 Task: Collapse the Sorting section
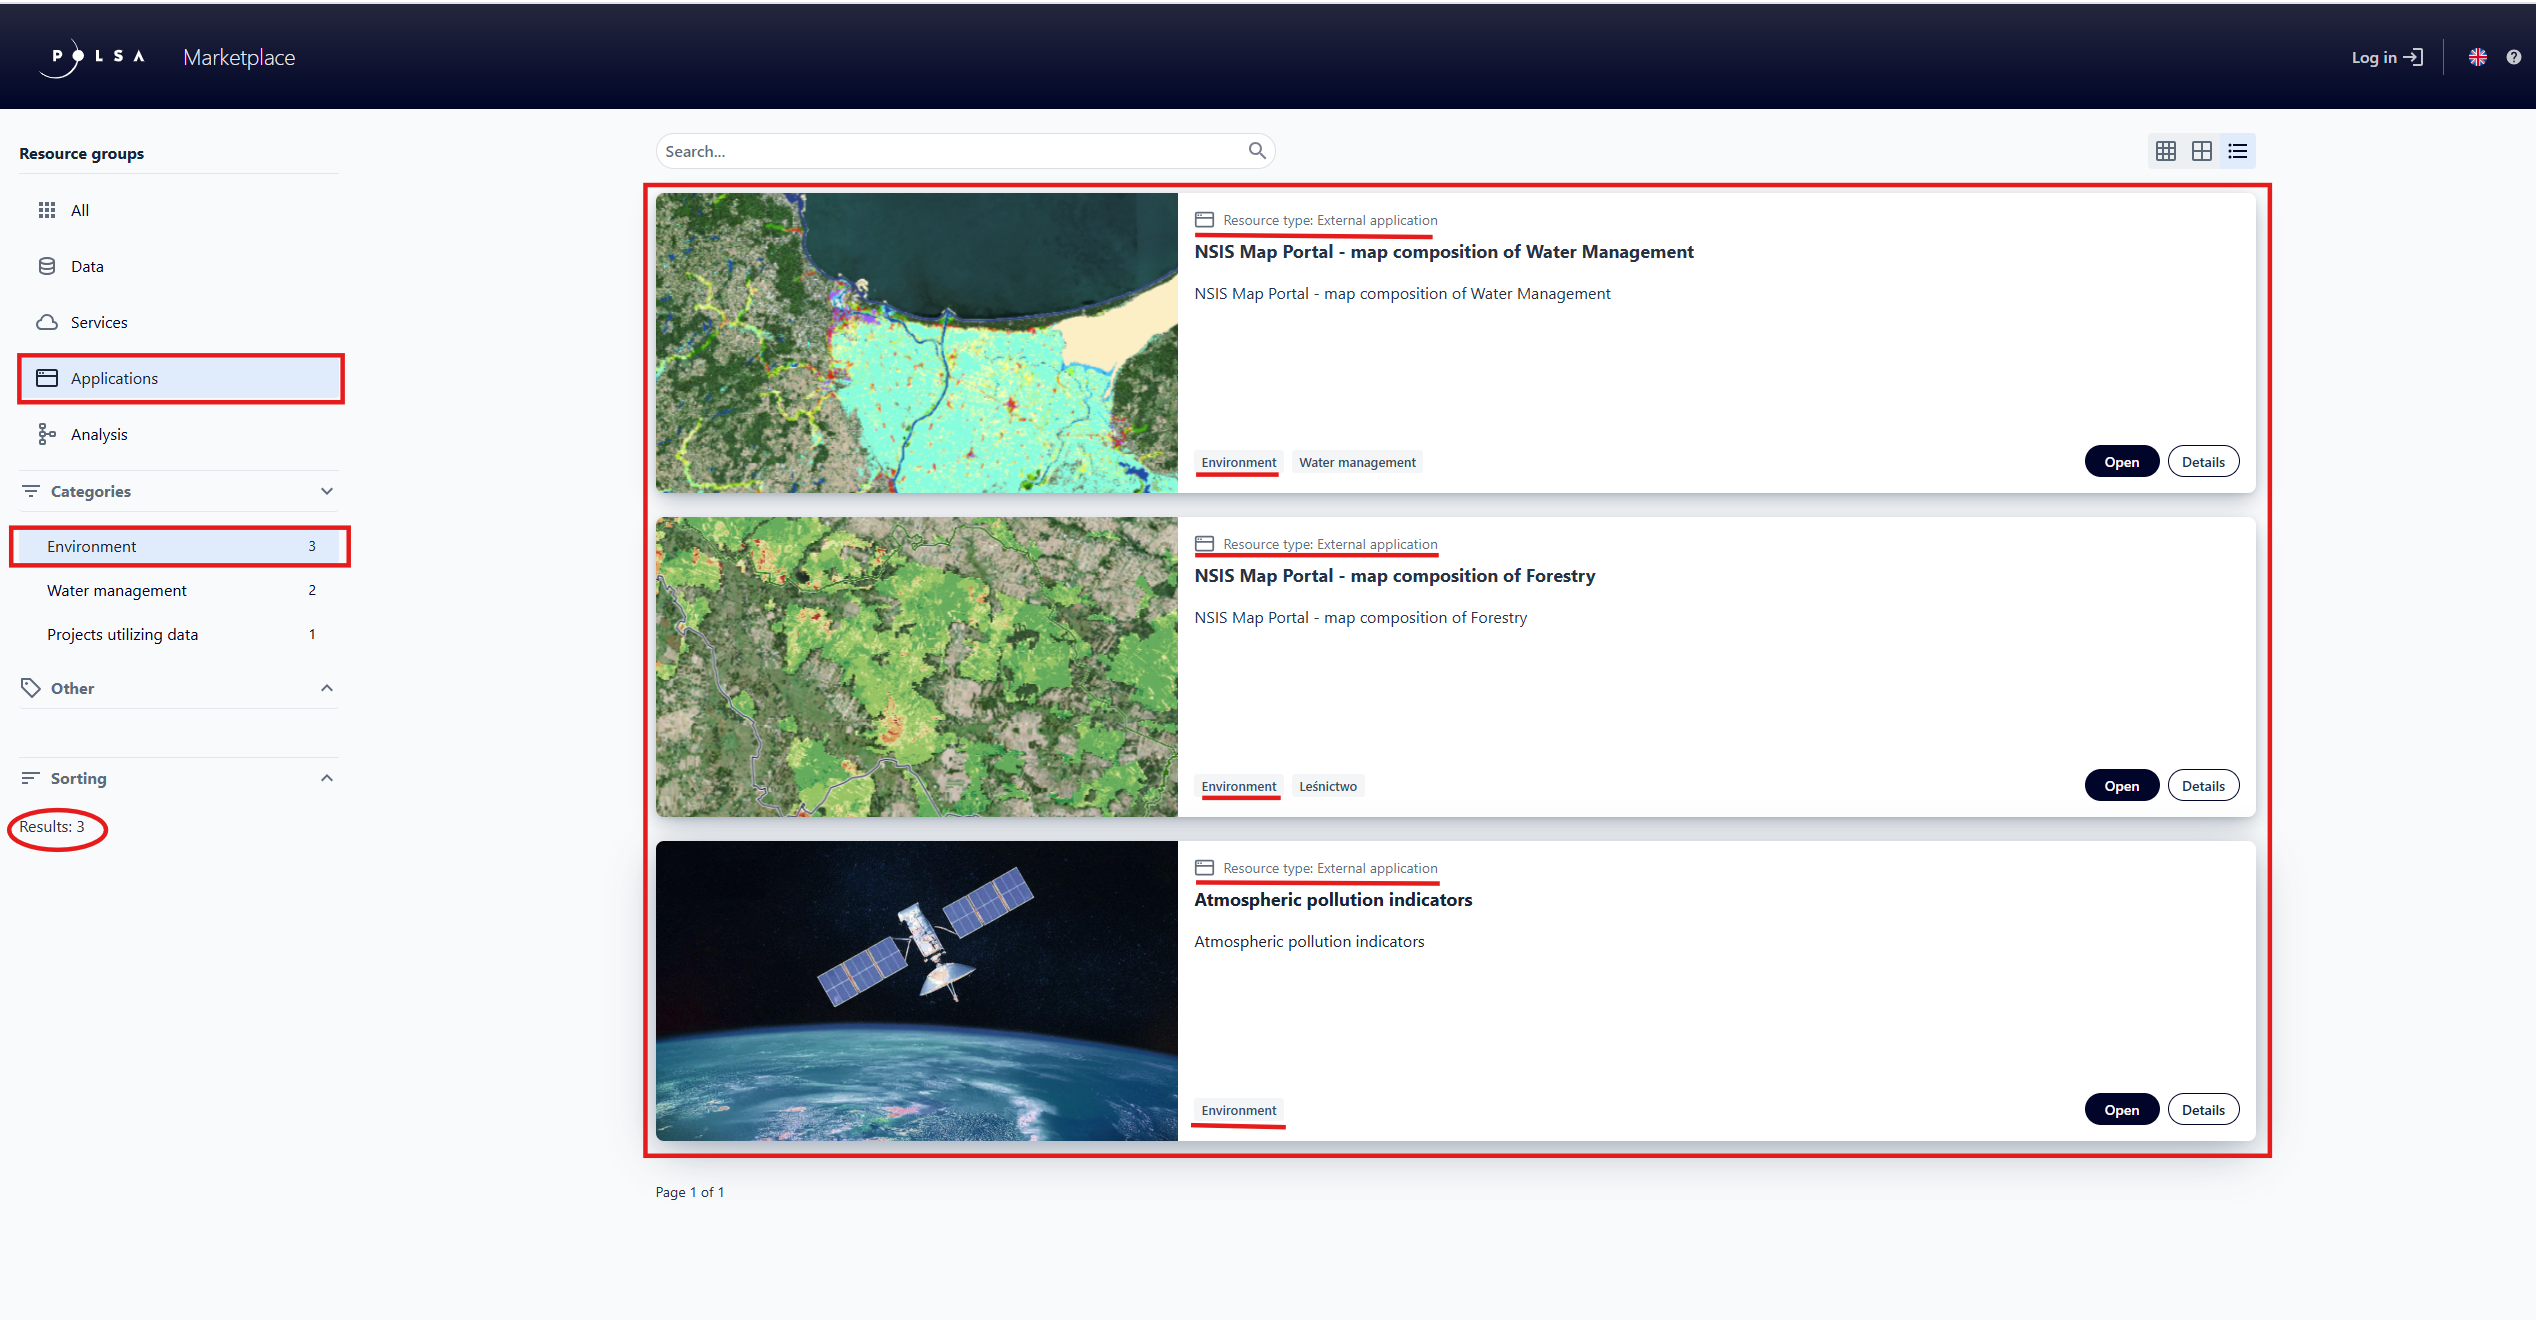[327, 778]
